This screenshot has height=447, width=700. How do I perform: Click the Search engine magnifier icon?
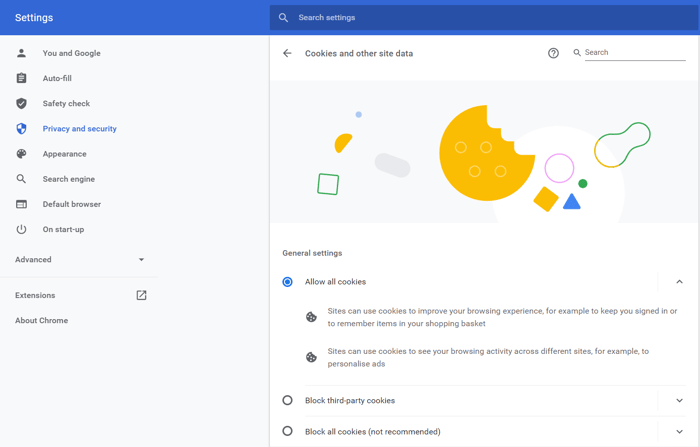pyautogui.click(x=21, y=179)
